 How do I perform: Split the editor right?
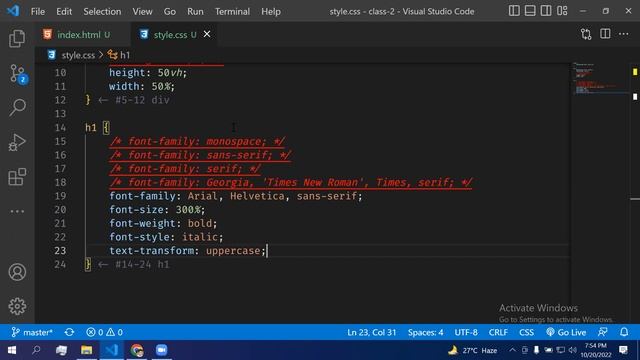point(605,34)
